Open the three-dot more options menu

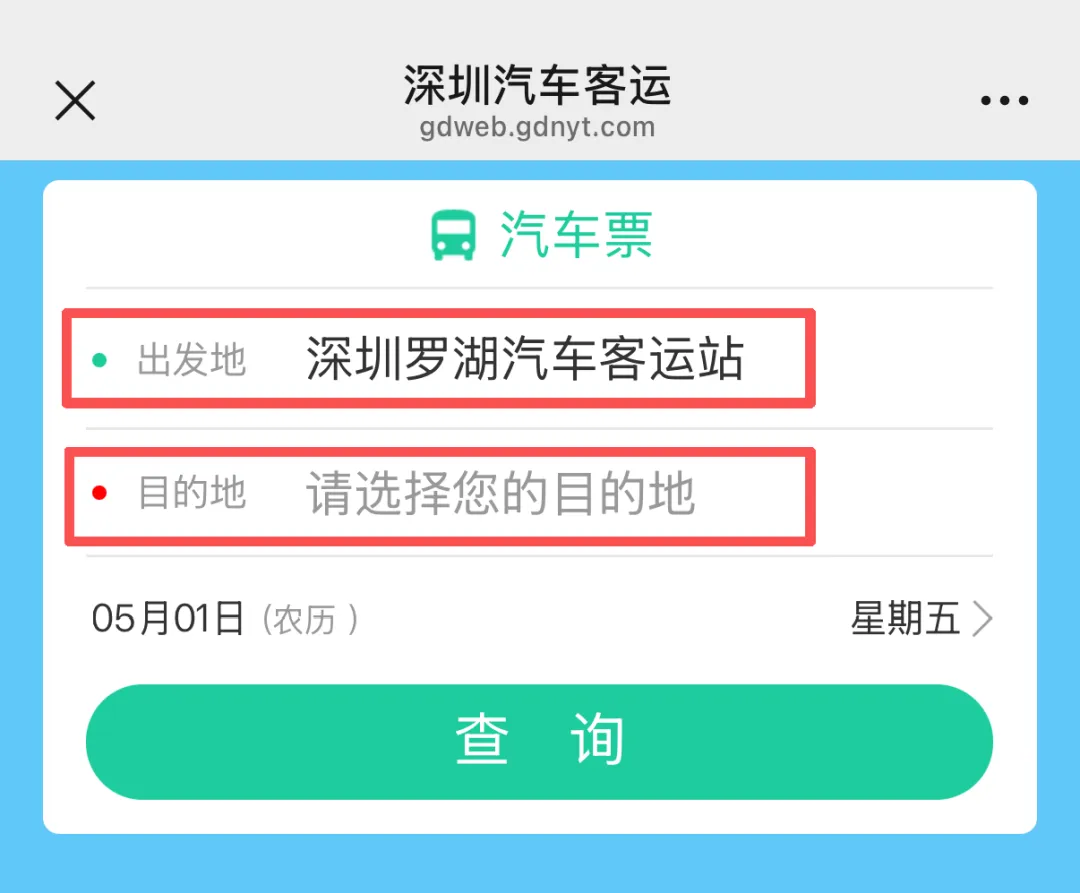click(1004, 101)
